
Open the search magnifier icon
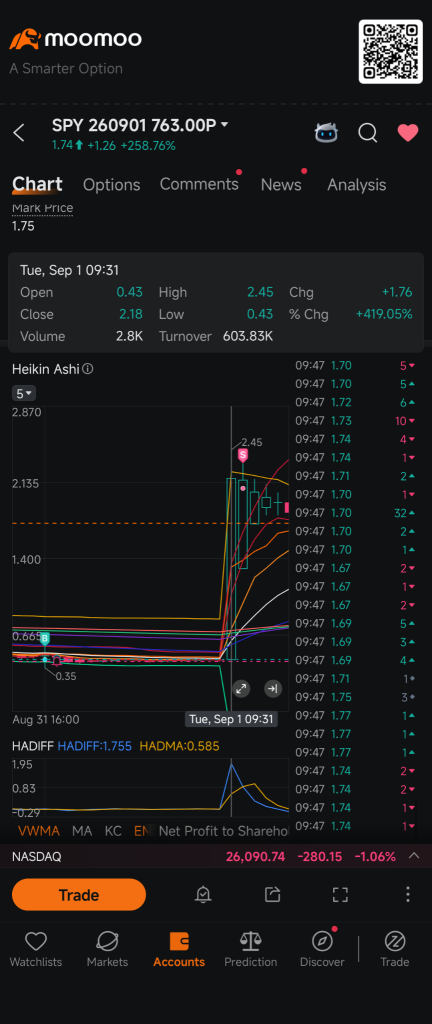coord(367,133)
